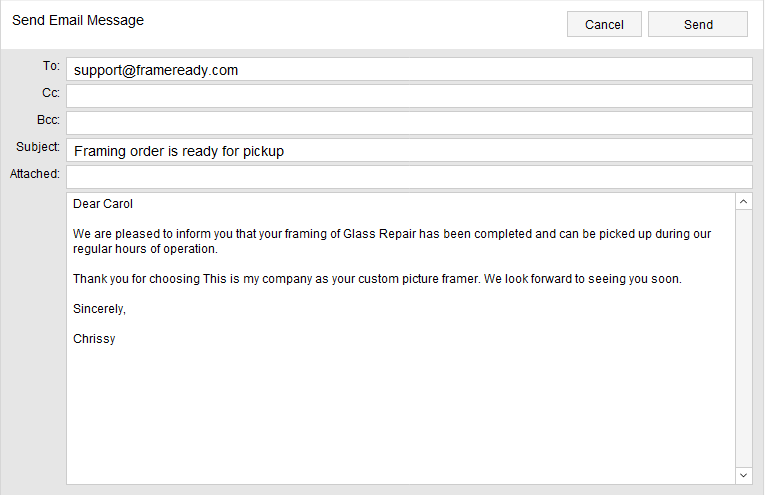Click the Send button

pos(698,24)
